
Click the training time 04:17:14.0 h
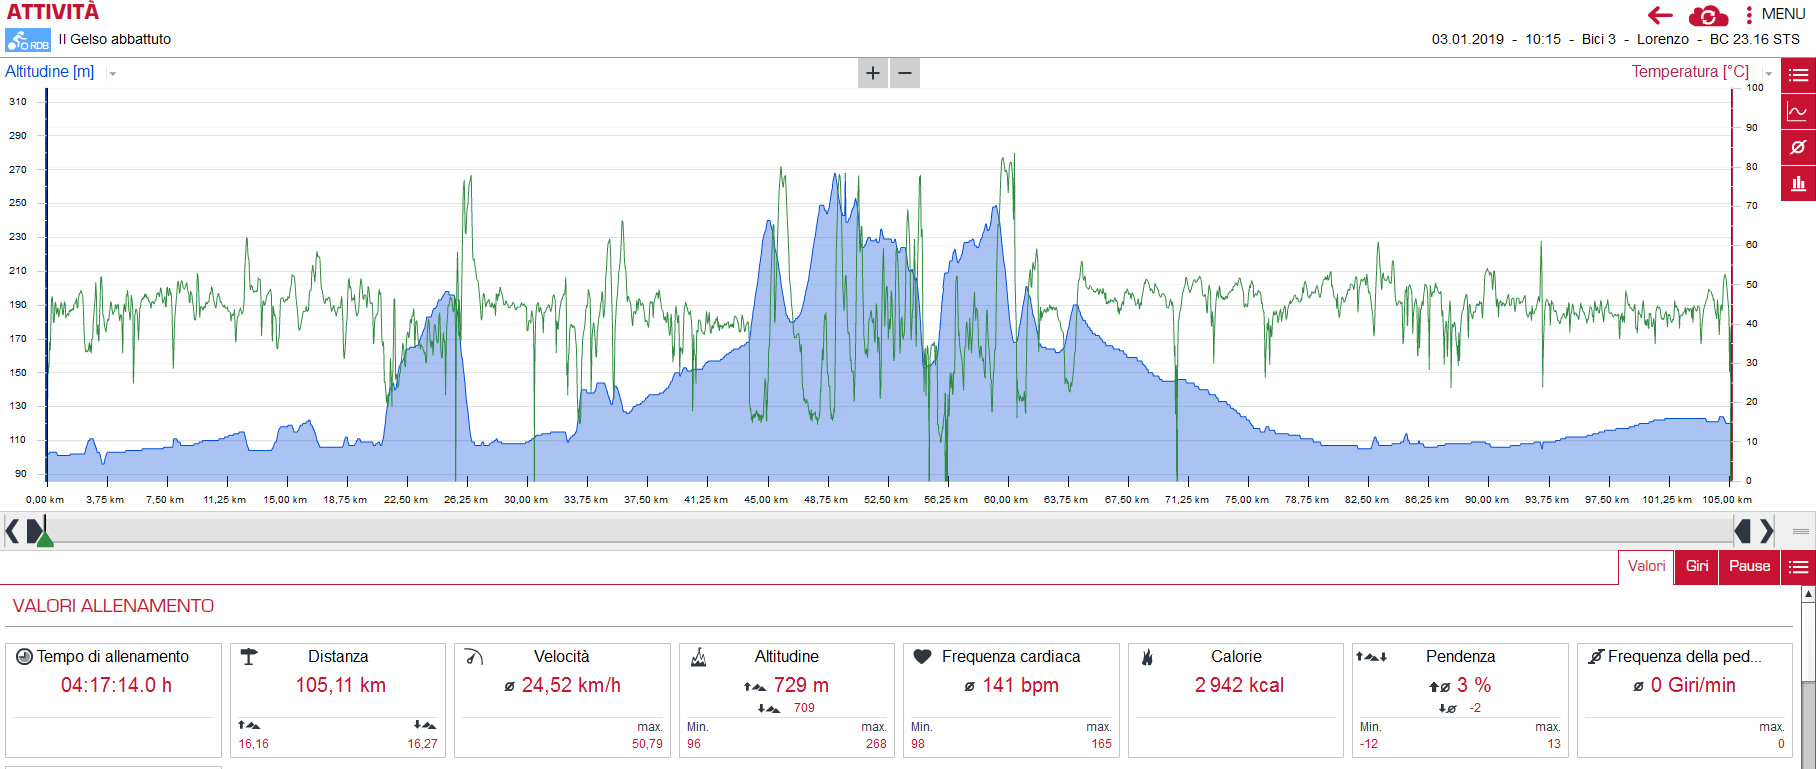[x=116, y=685]
